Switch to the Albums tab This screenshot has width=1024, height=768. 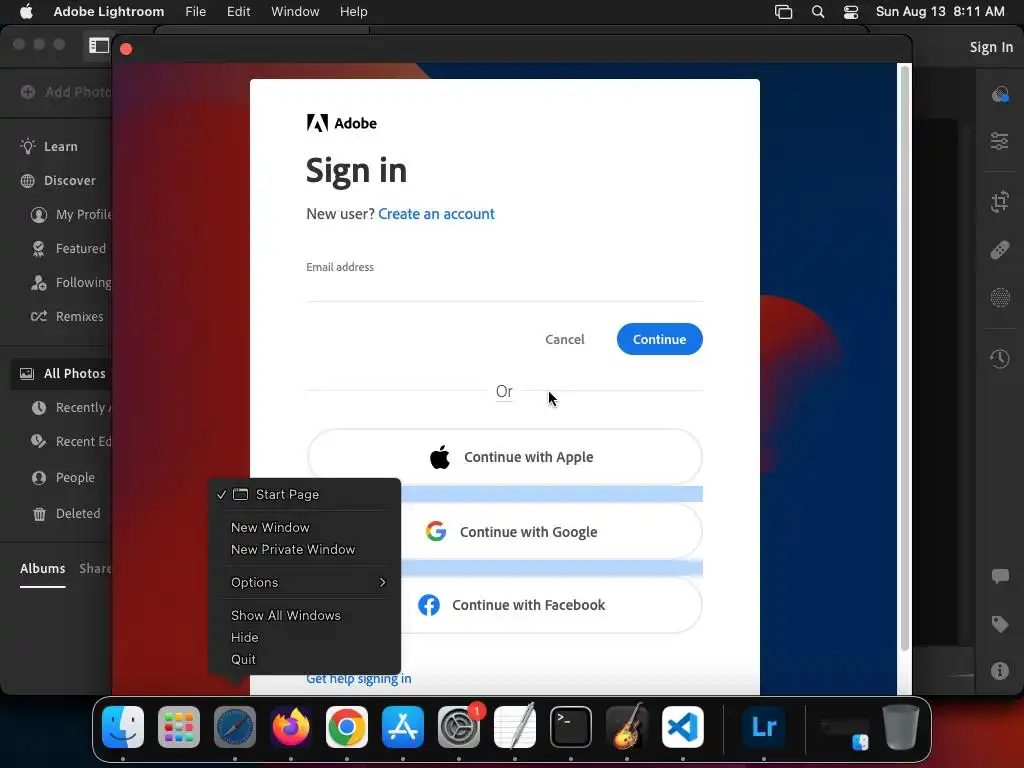coord(42,568)
